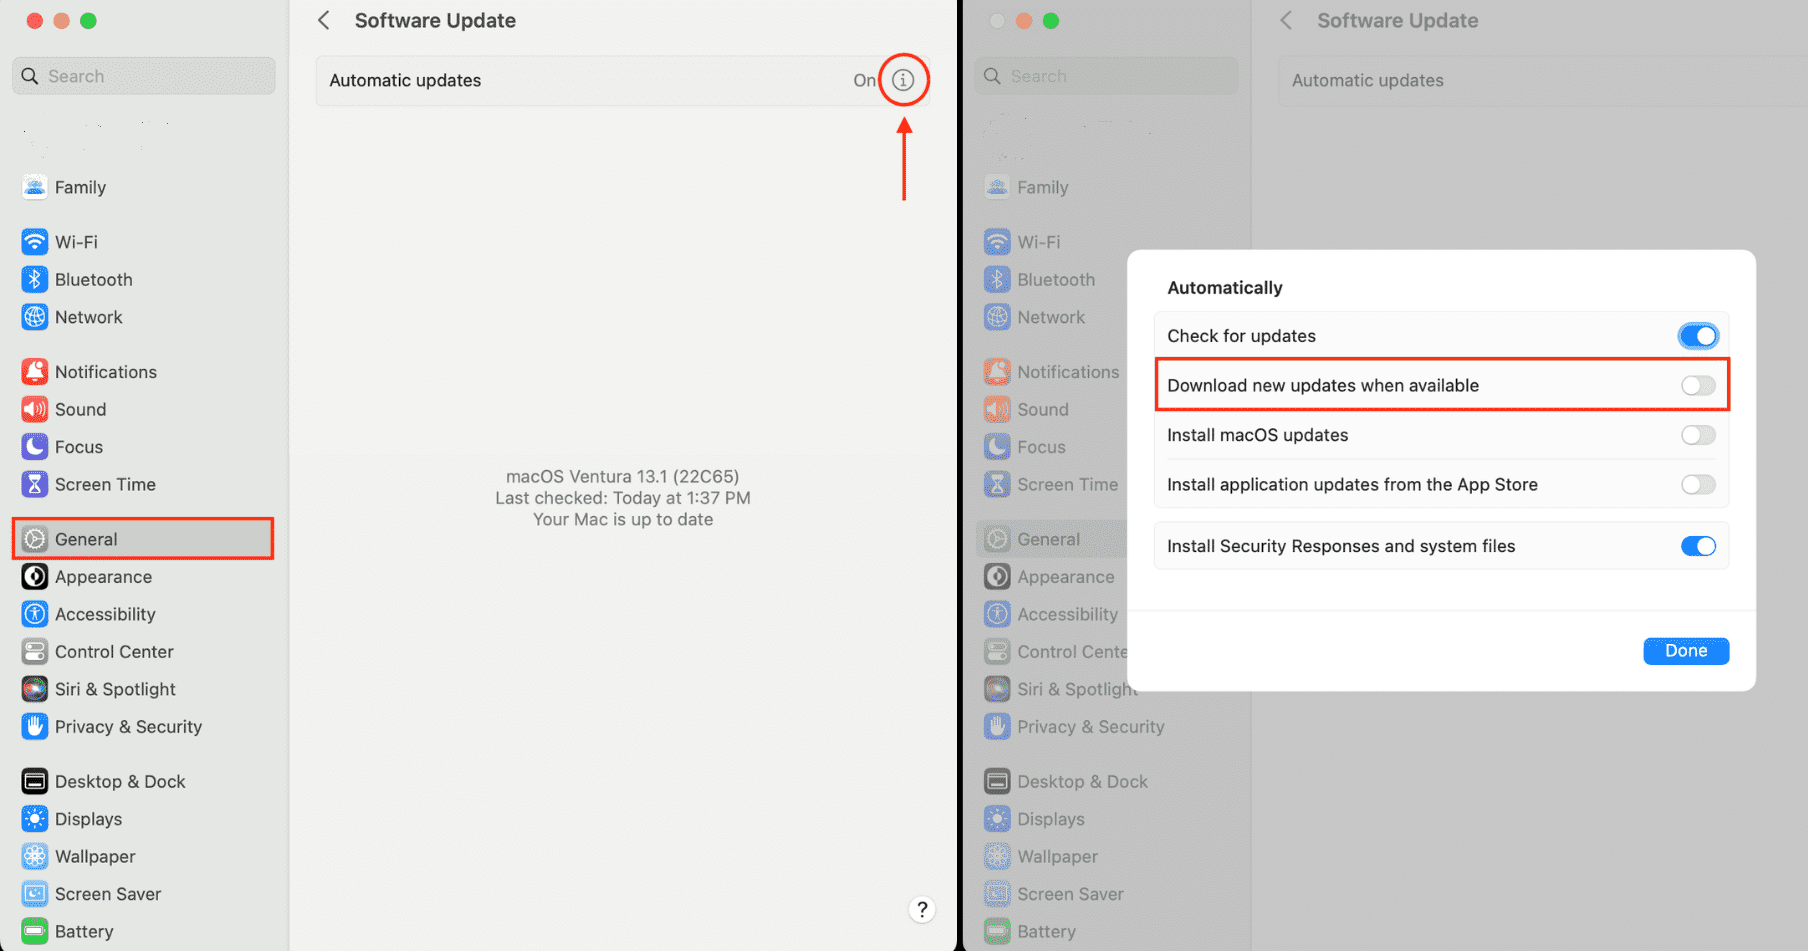
Task: Click the Notifications bell icon in left window
Action: 35,372
